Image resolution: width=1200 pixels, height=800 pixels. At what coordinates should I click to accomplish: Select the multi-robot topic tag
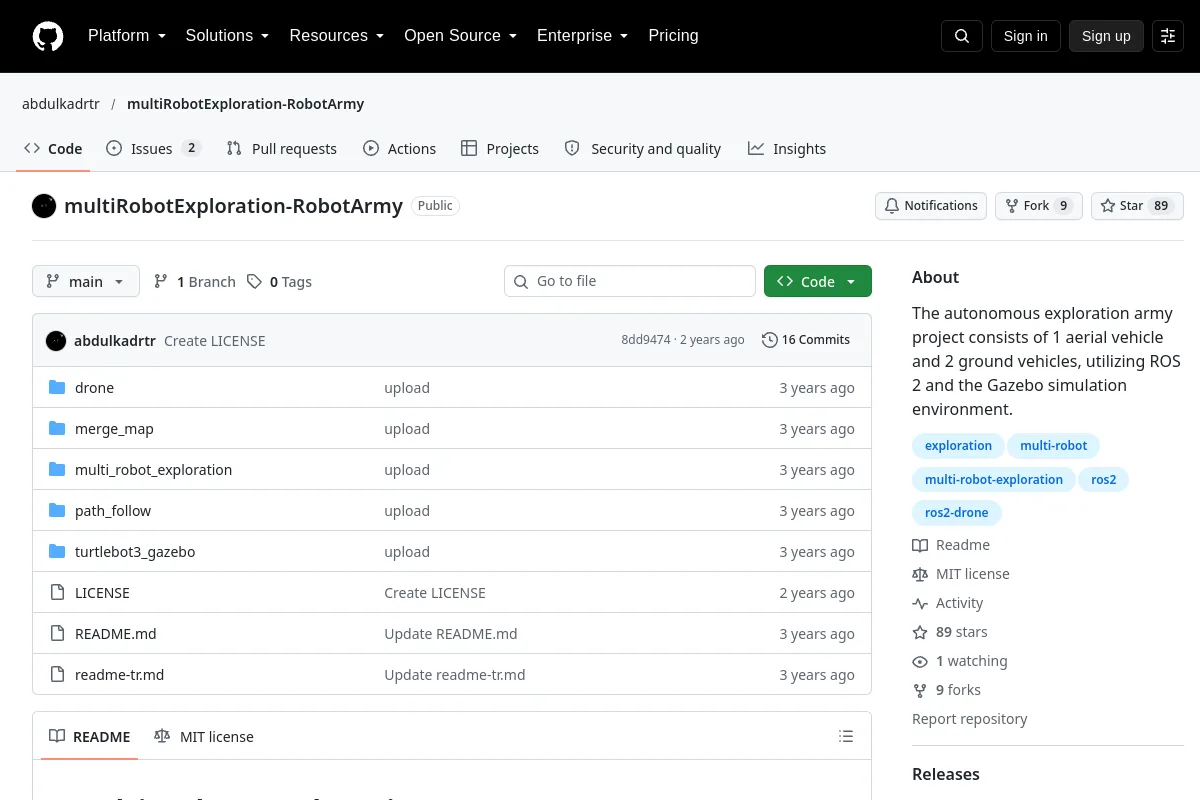(1054, 446)
